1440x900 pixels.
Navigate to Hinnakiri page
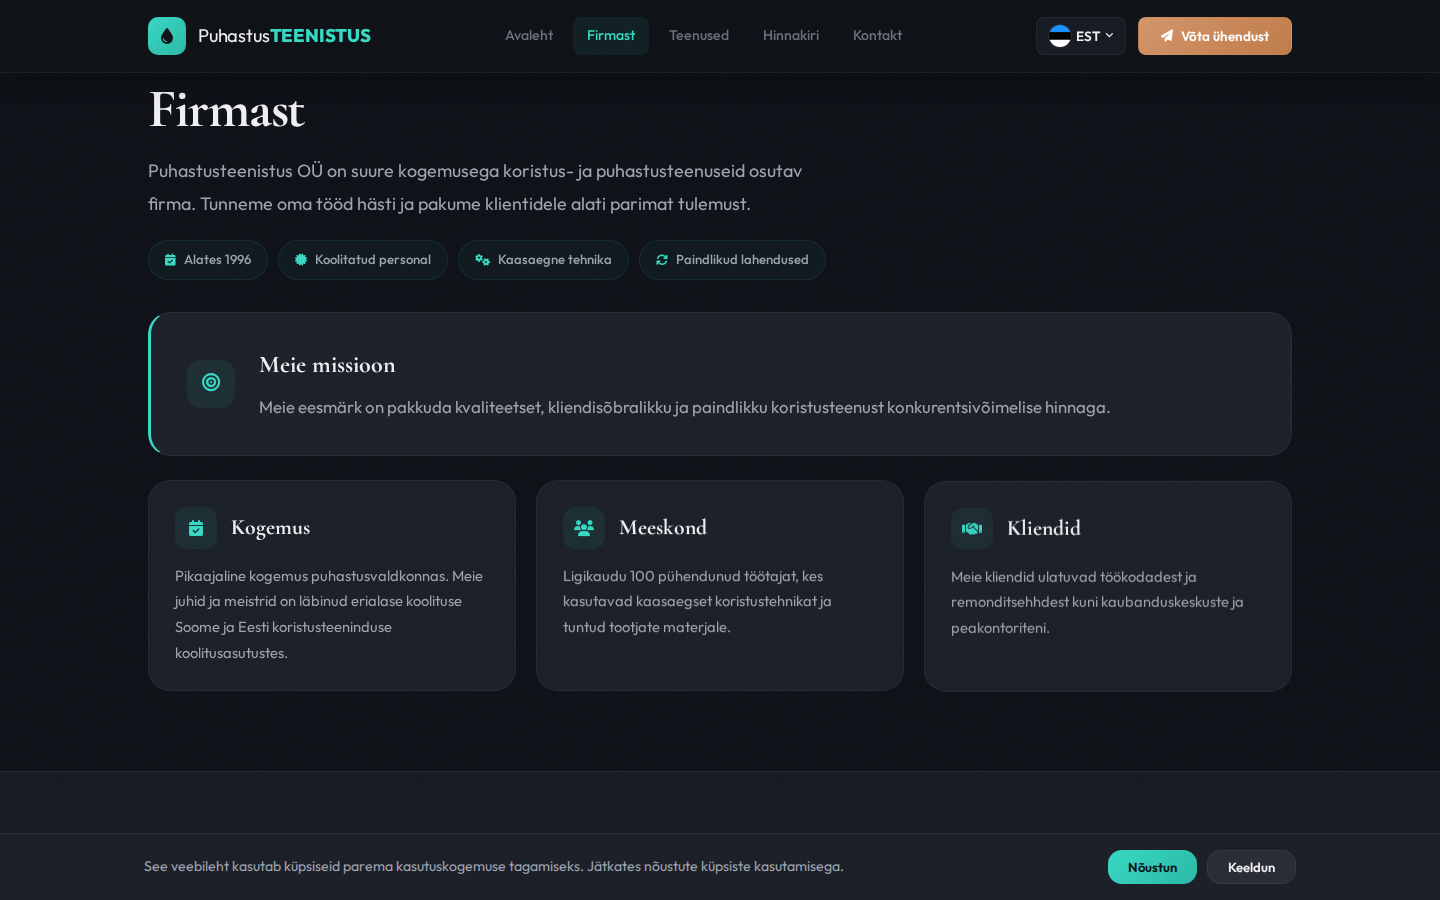[x=791, y=36]
